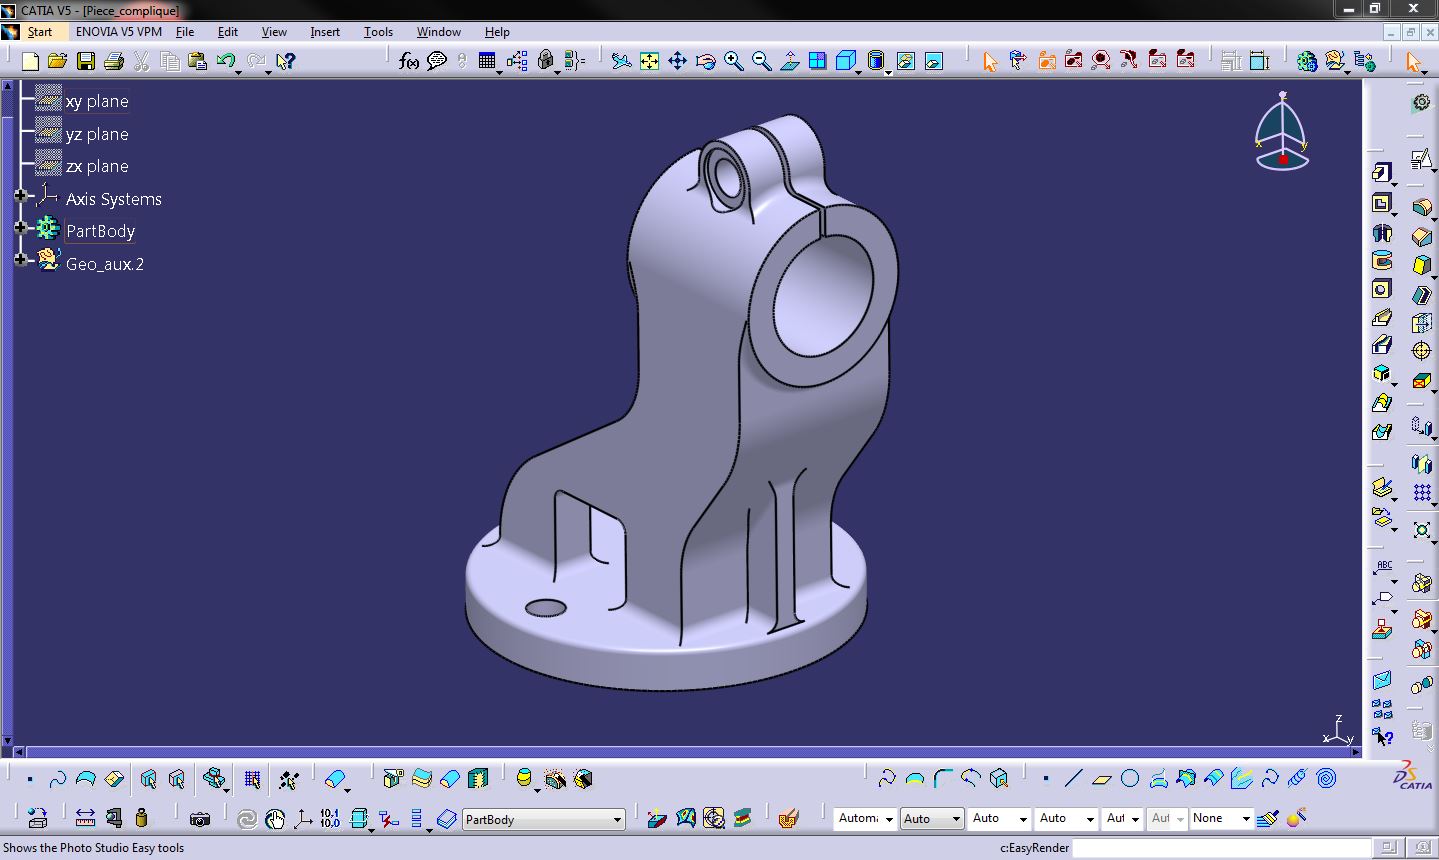Select yz plane in tree
The height and width of the screenshot is (860, 1439).
pos(97,134)
